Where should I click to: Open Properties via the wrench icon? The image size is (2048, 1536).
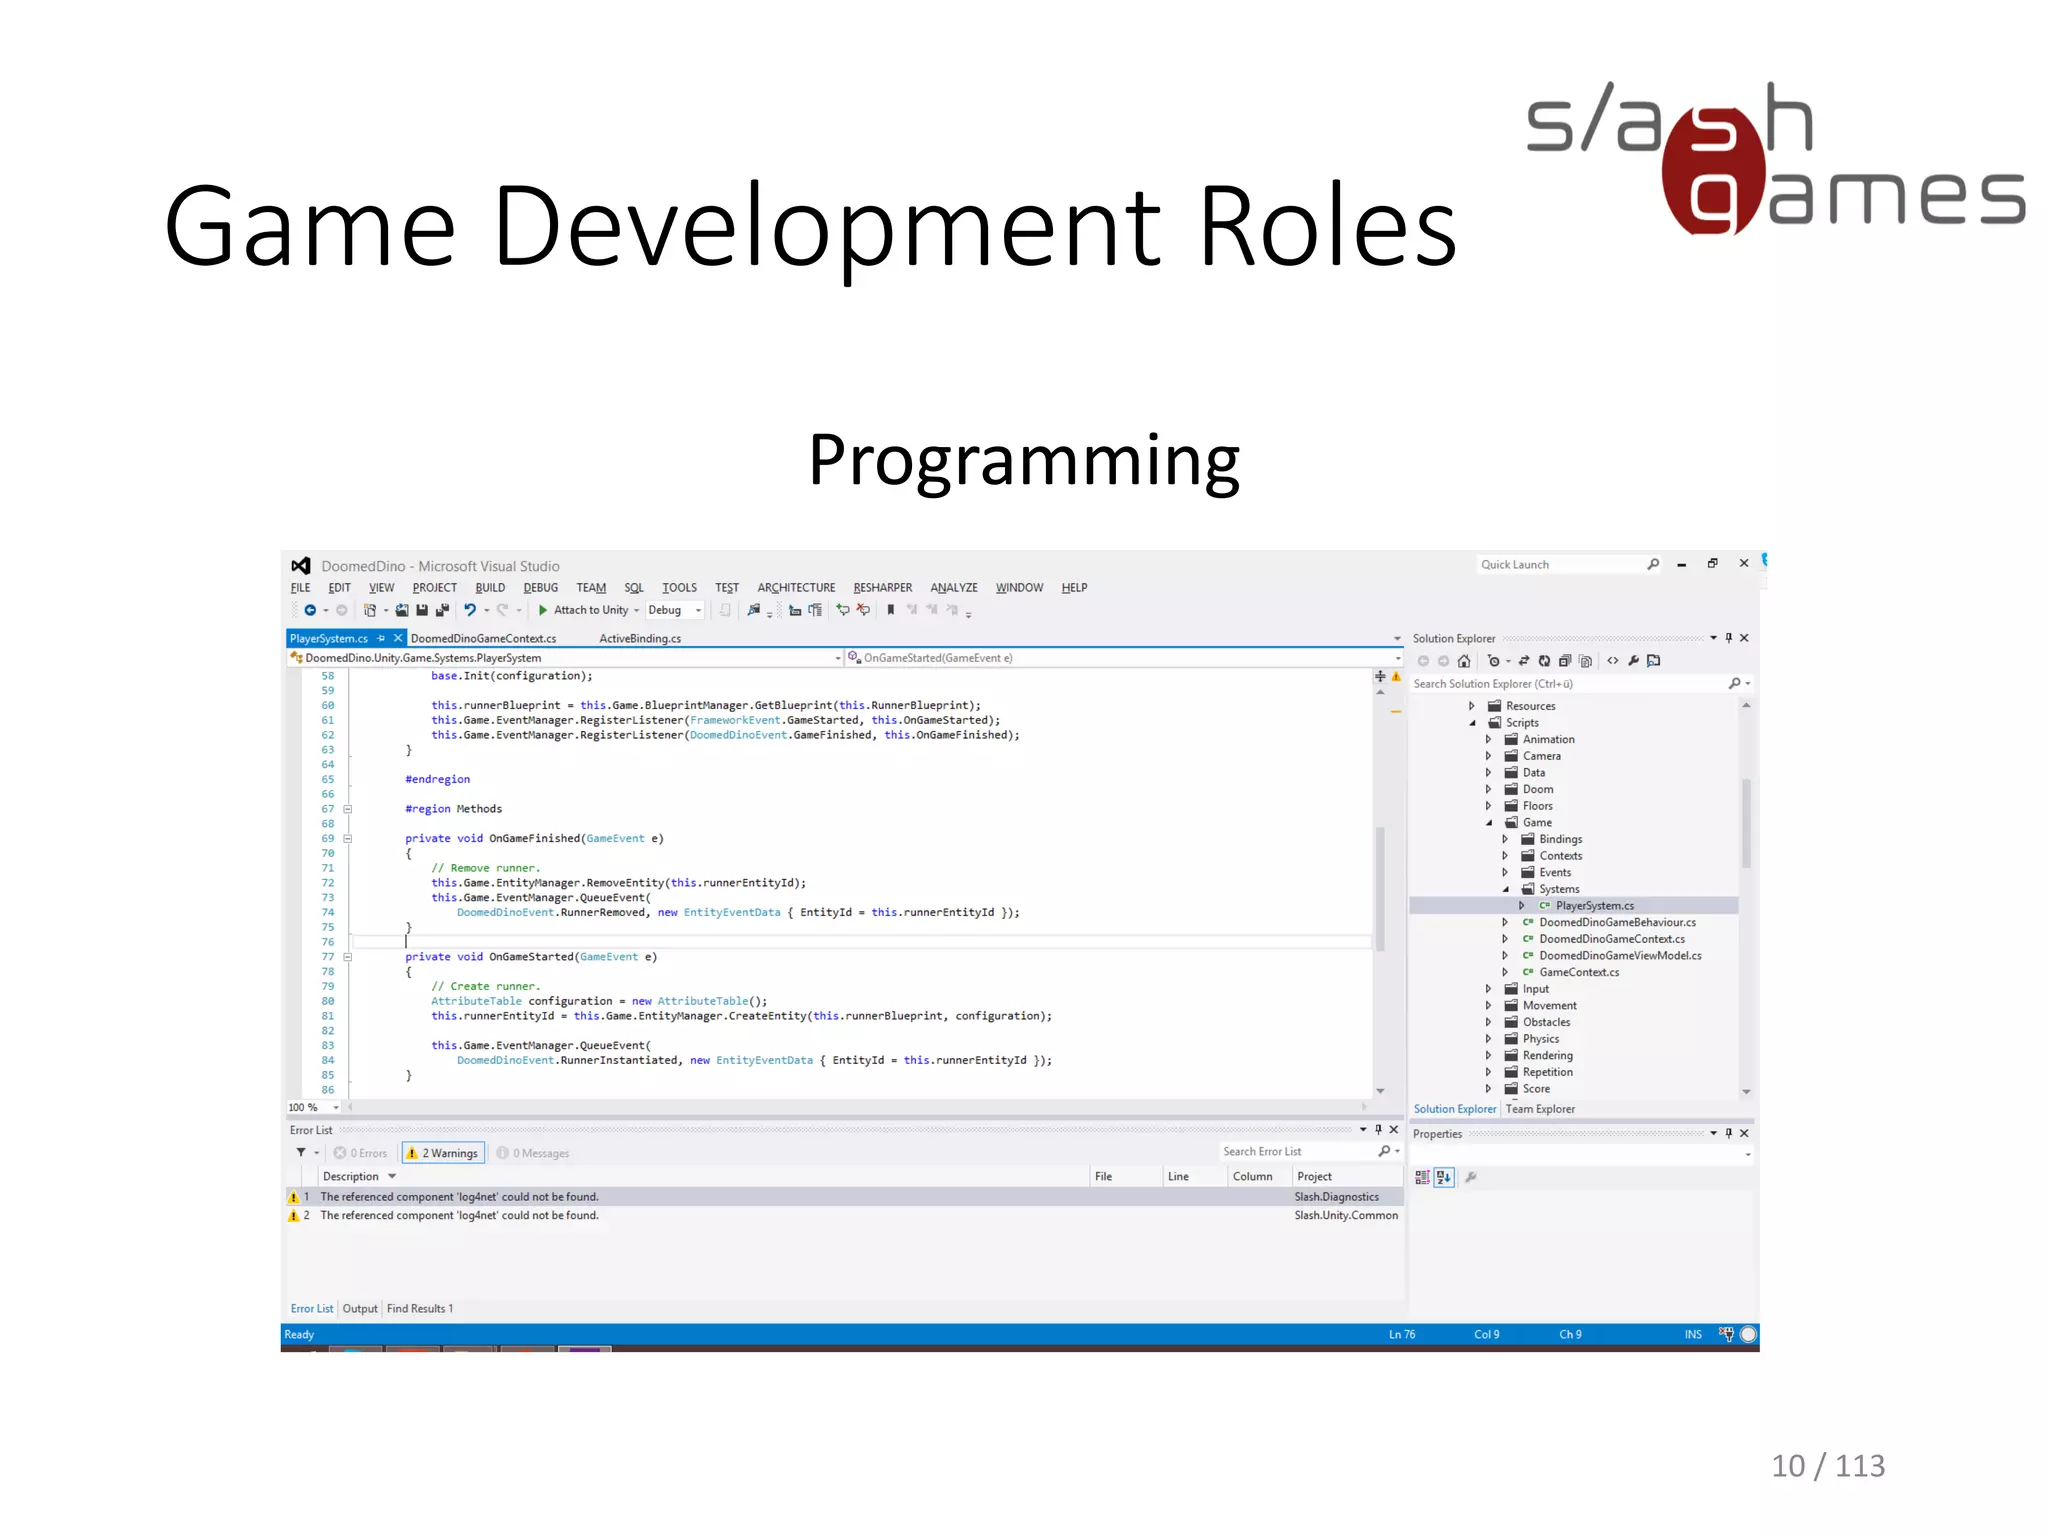click(x=1633, y=661)
